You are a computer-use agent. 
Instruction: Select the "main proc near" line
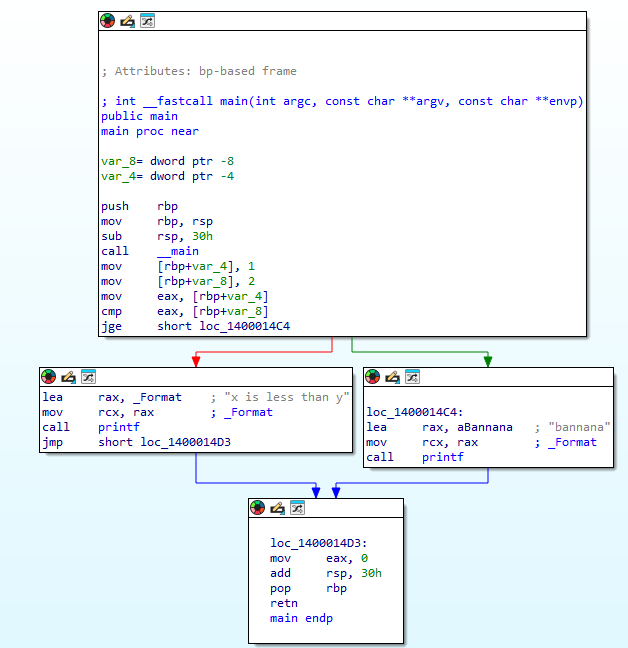pos(150,131)
